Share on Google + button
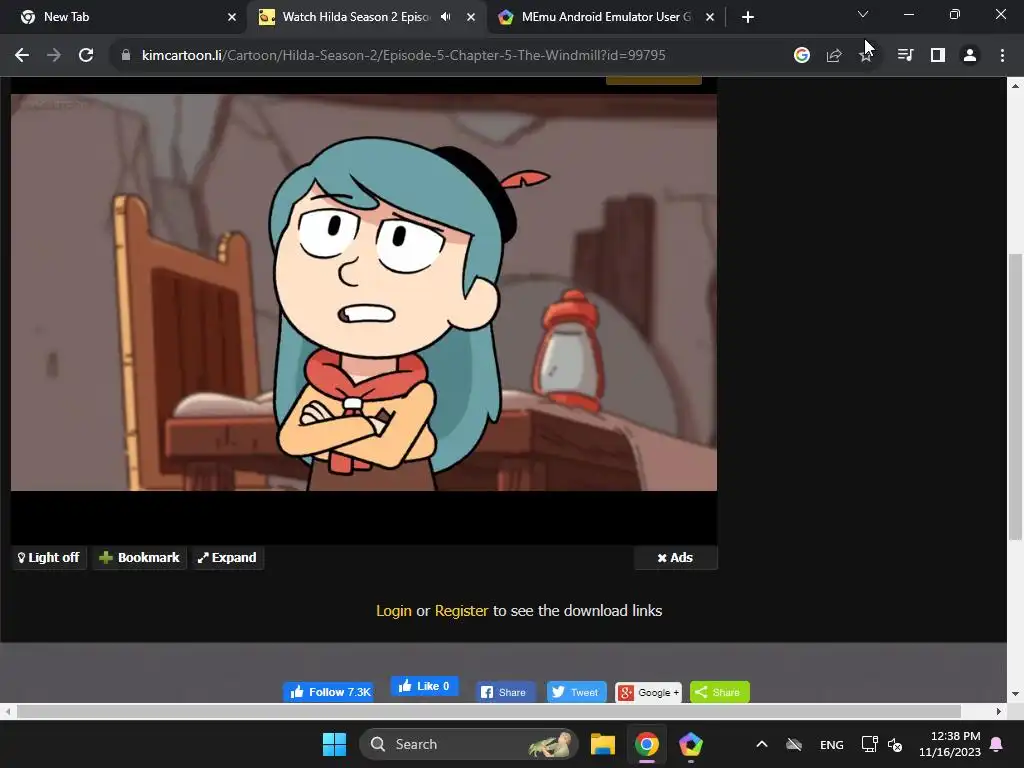 tap(648, 692)
